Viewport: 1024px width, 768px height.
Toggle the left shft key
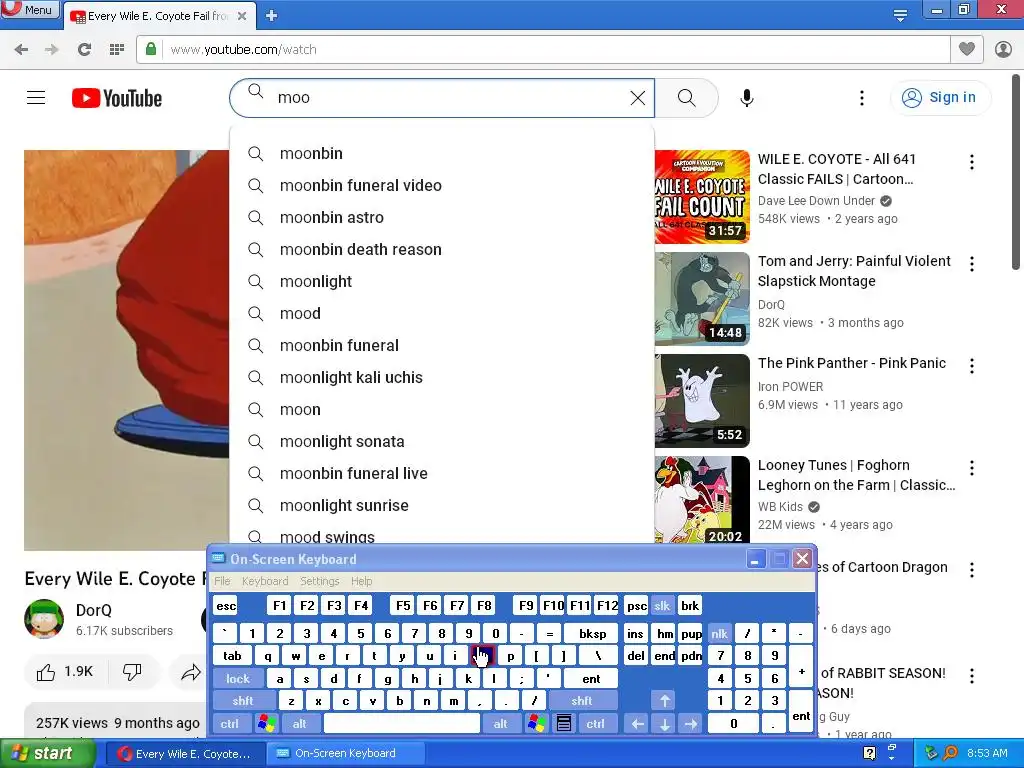pyautogui.click(x=242, y=701)
